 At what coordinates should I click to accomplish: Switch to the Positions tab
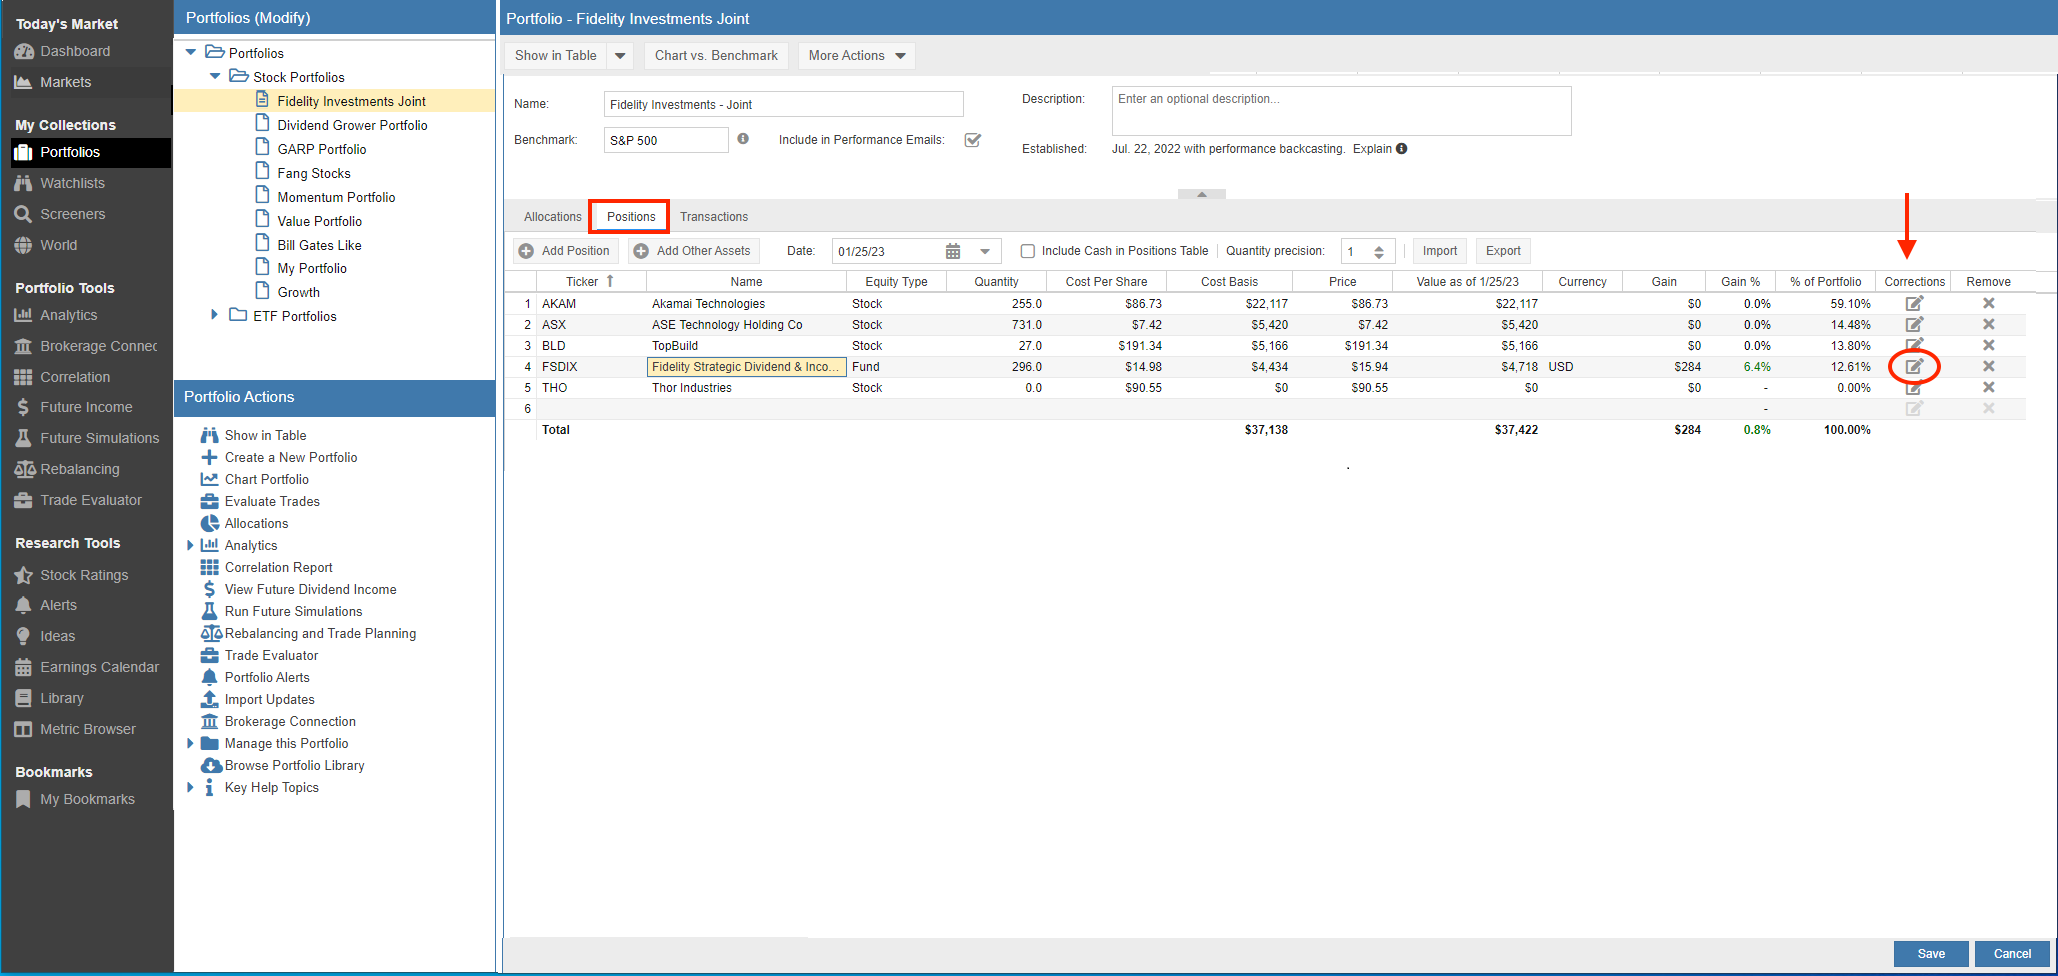tap(631, 216)
